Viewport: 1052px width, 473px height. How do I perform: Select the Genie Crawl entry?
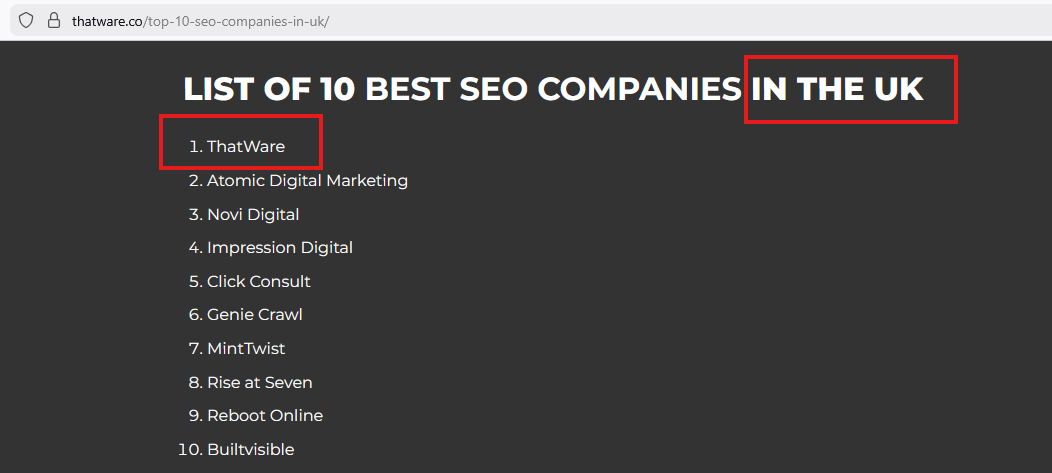coord(255,315)
